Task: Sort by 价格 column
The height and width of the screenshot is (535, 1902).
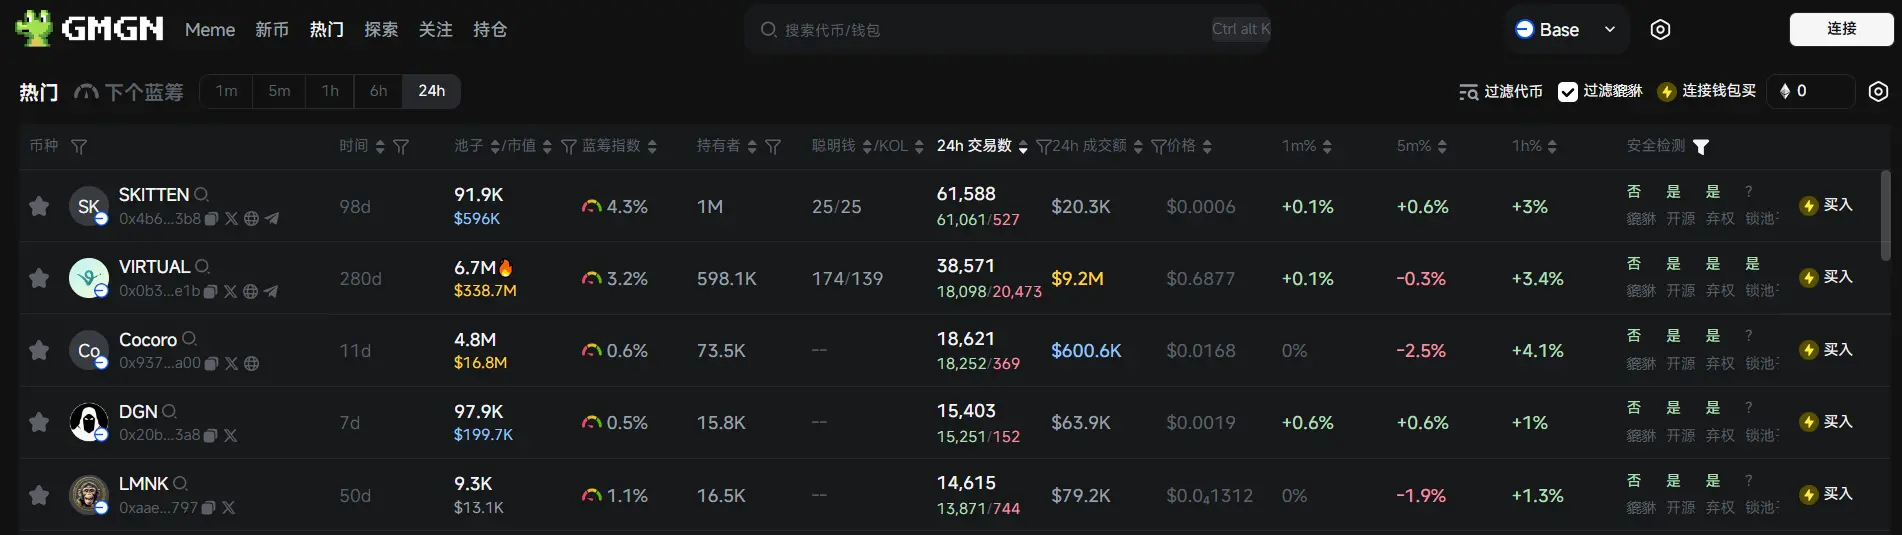Action: [x=1207, y=146]
